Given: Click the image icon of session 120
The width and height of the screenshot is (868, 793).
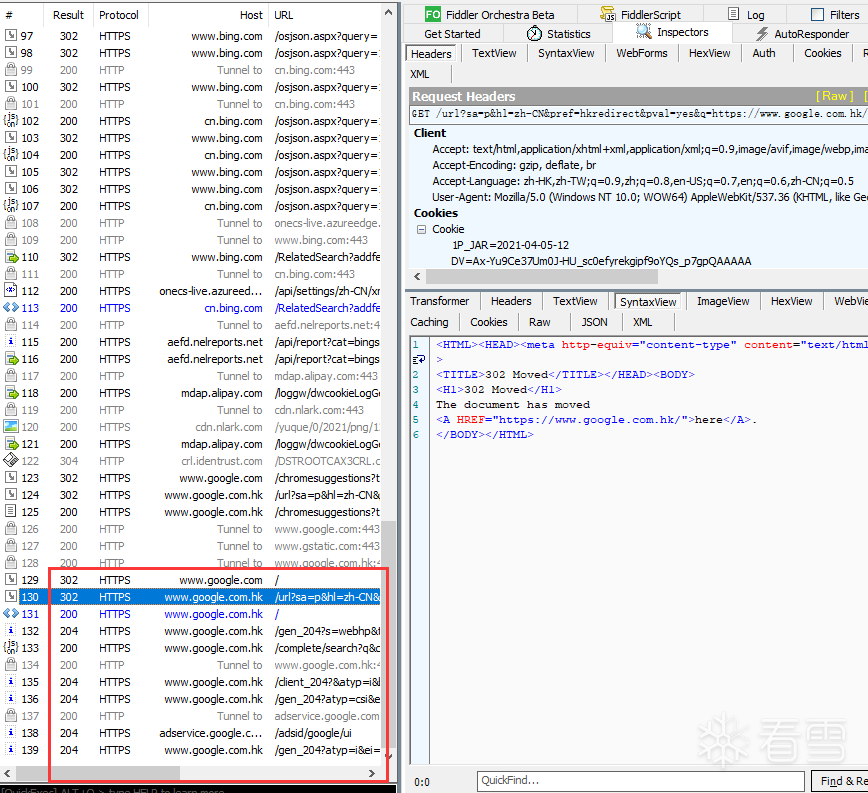Looking at the screenshot, I should click(x=11, y=426).
